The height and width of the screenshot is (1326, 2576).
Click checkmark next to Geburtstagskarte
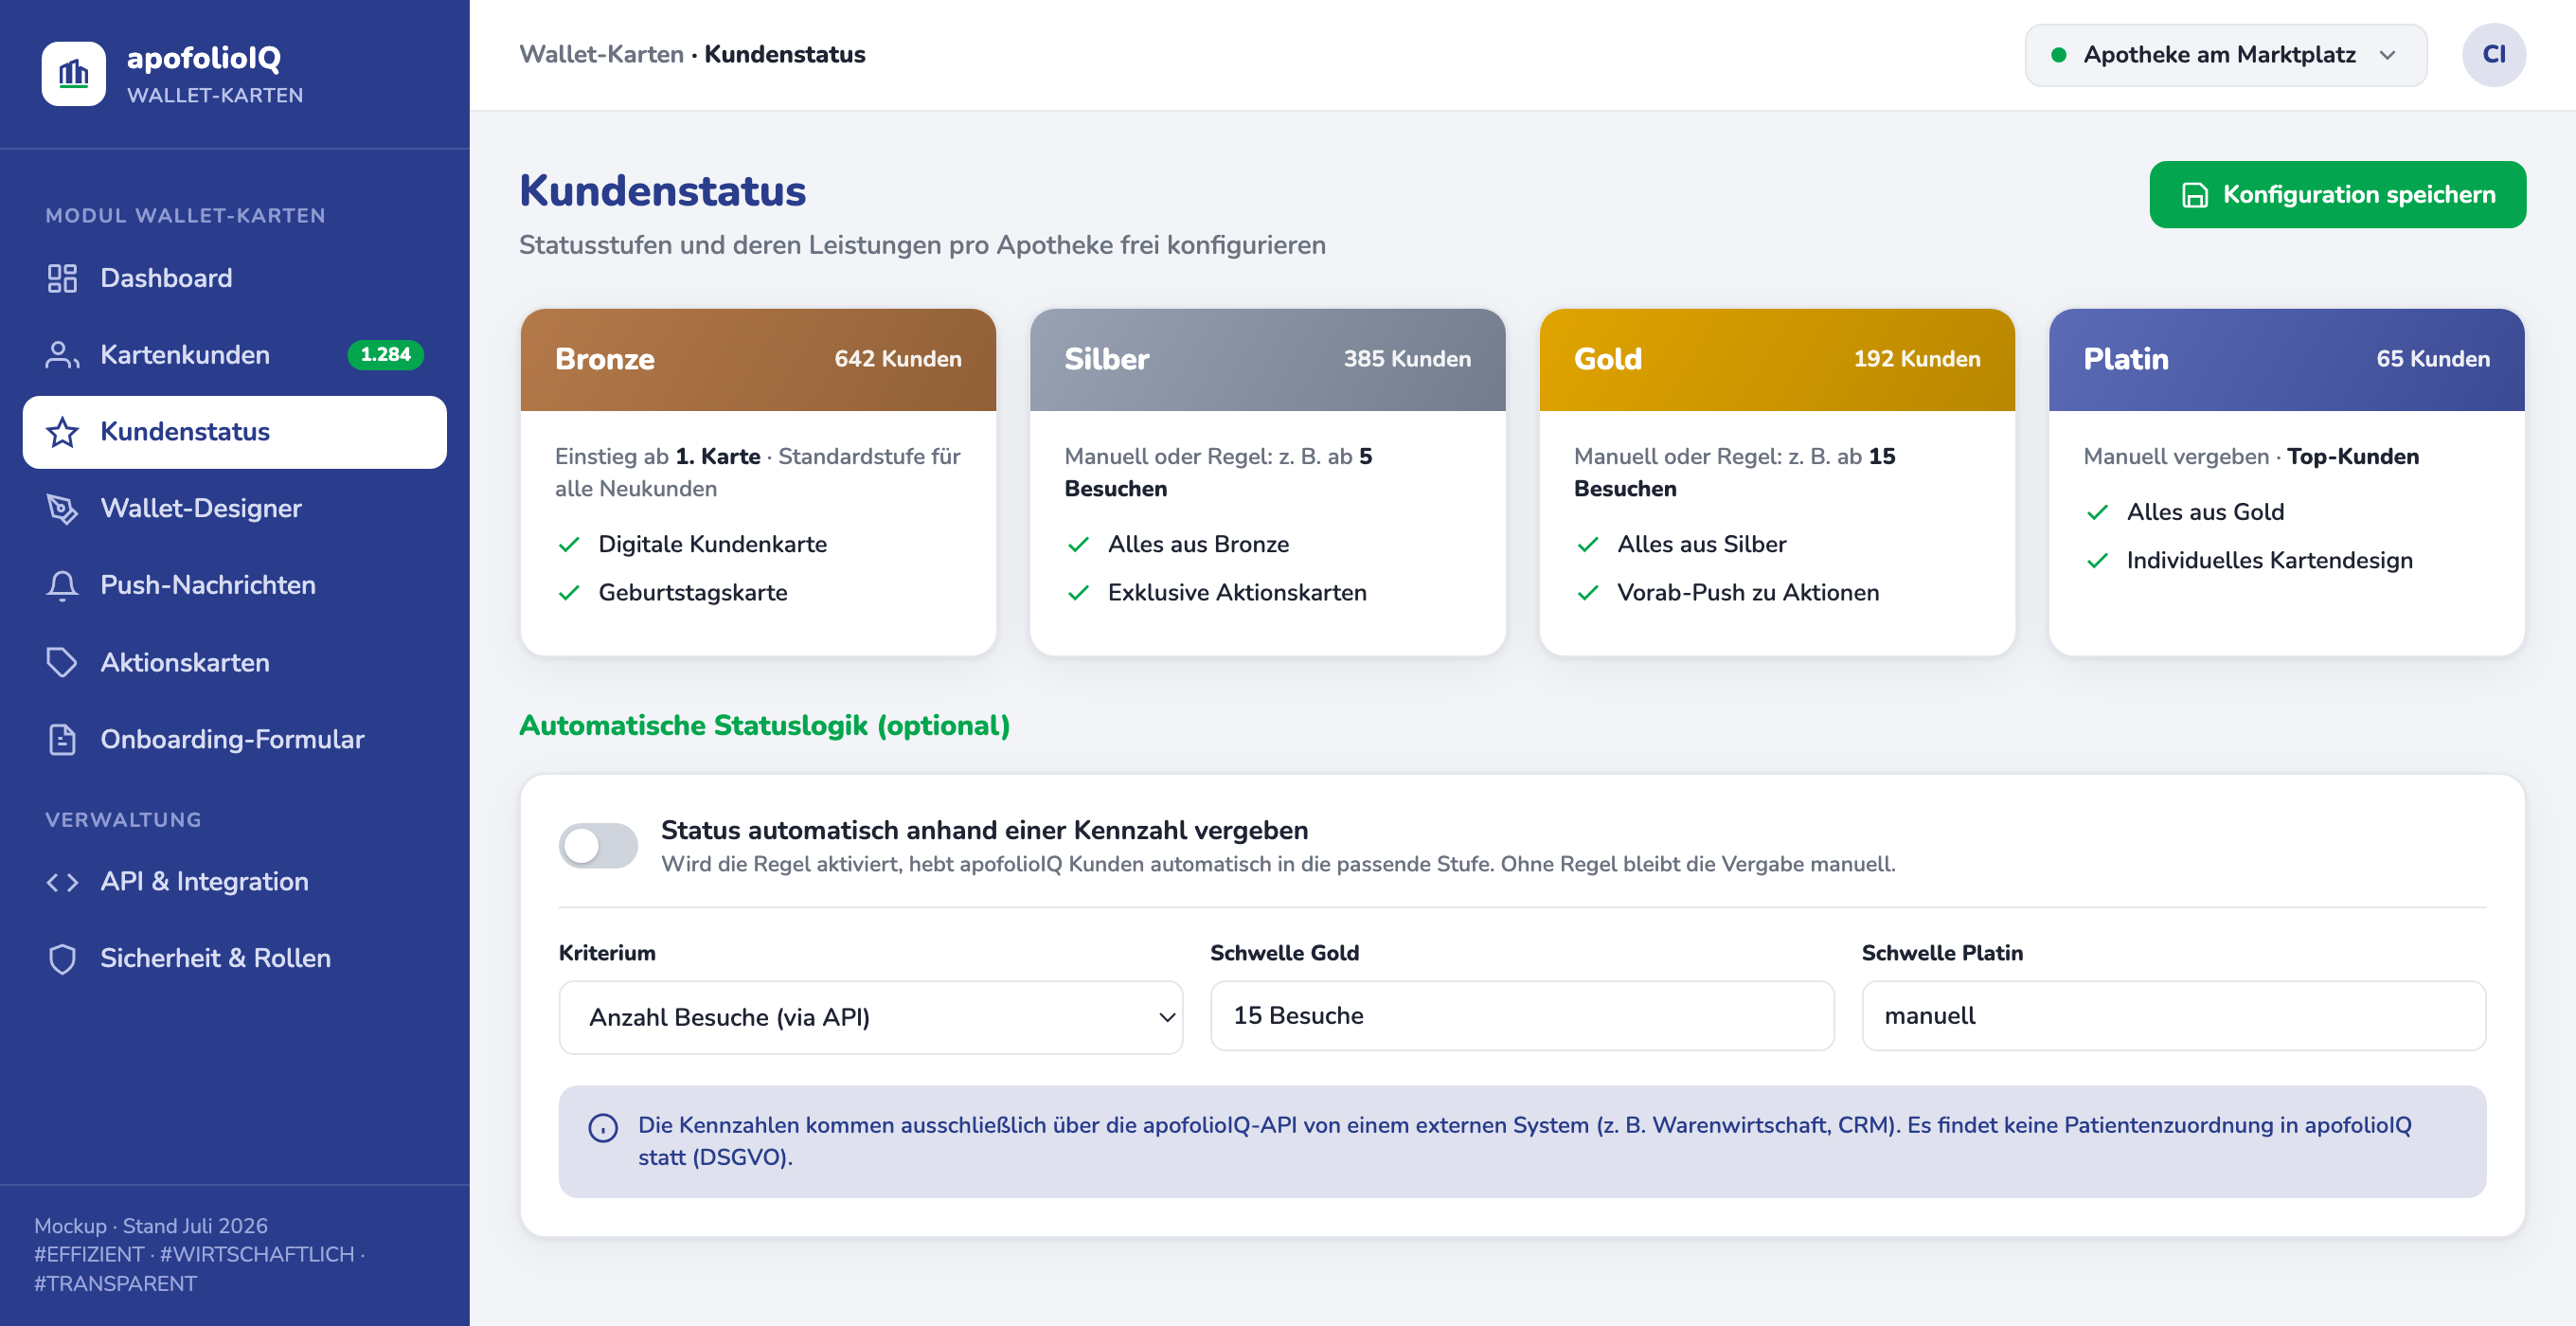point(569,592)
